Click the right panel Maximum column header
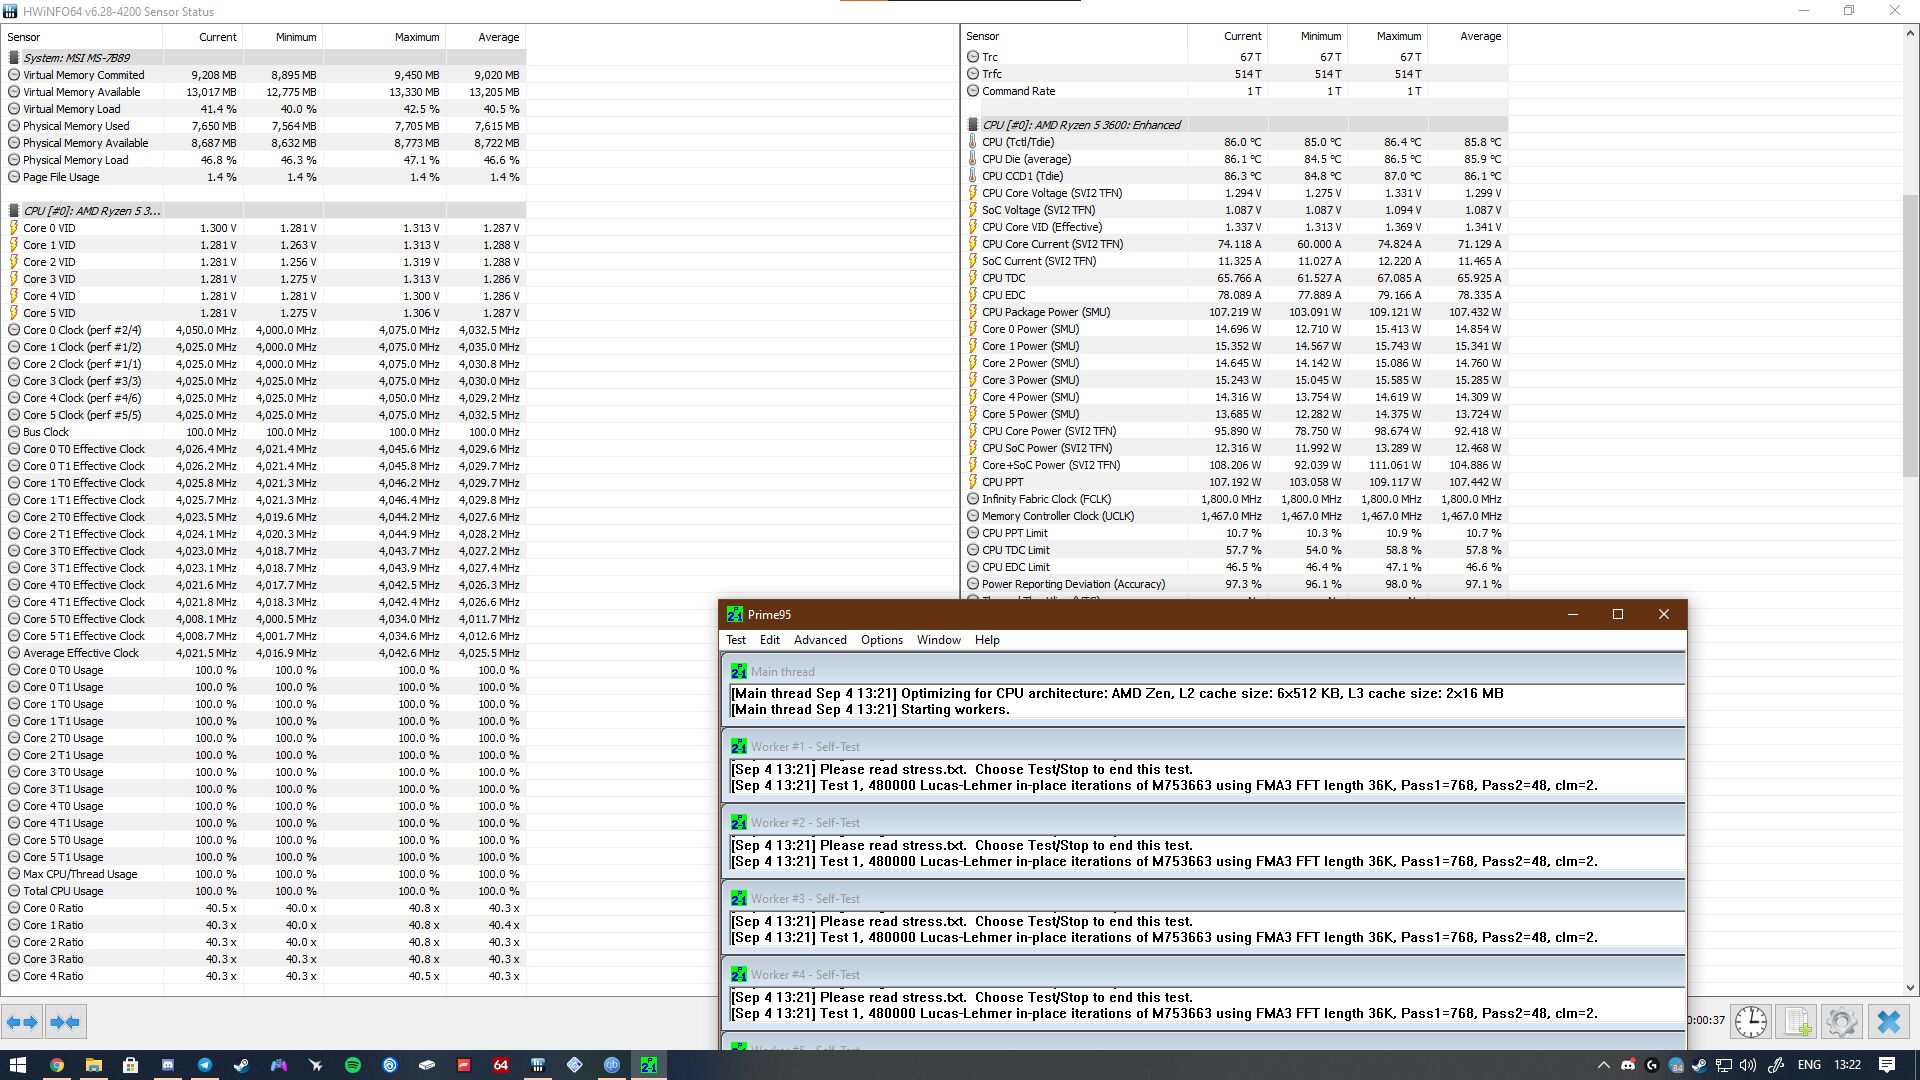 1387,36
